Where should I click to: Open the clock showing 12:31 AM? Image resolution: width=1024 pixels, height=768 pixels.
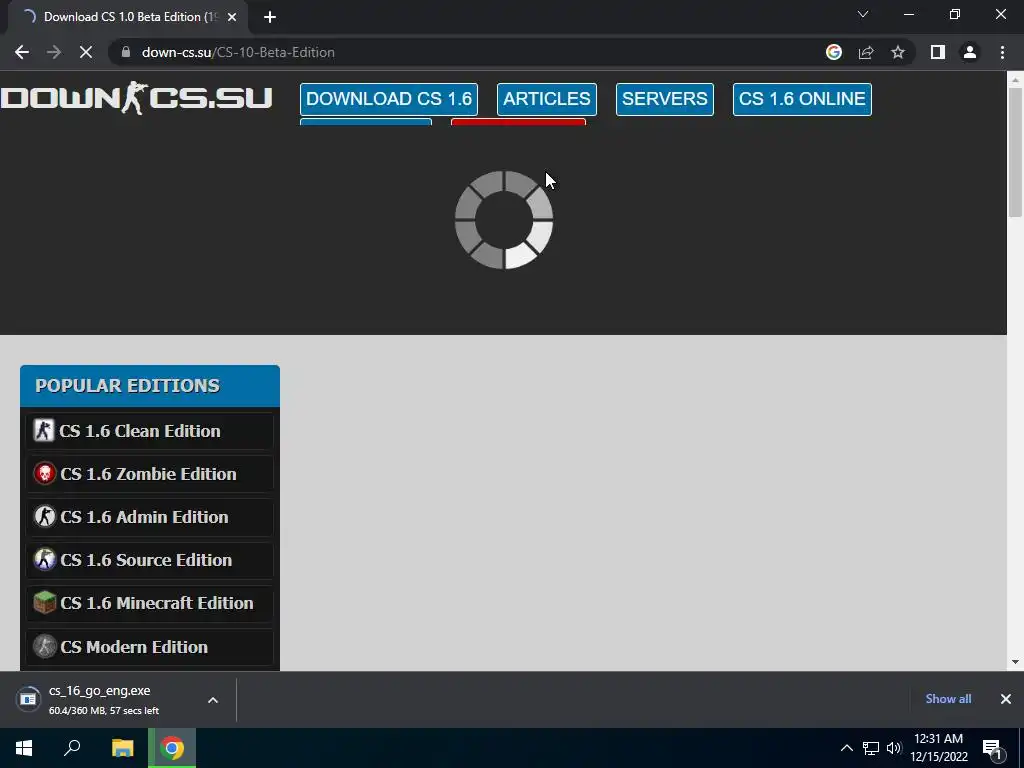pyautogui.click(x=939, y=748)
